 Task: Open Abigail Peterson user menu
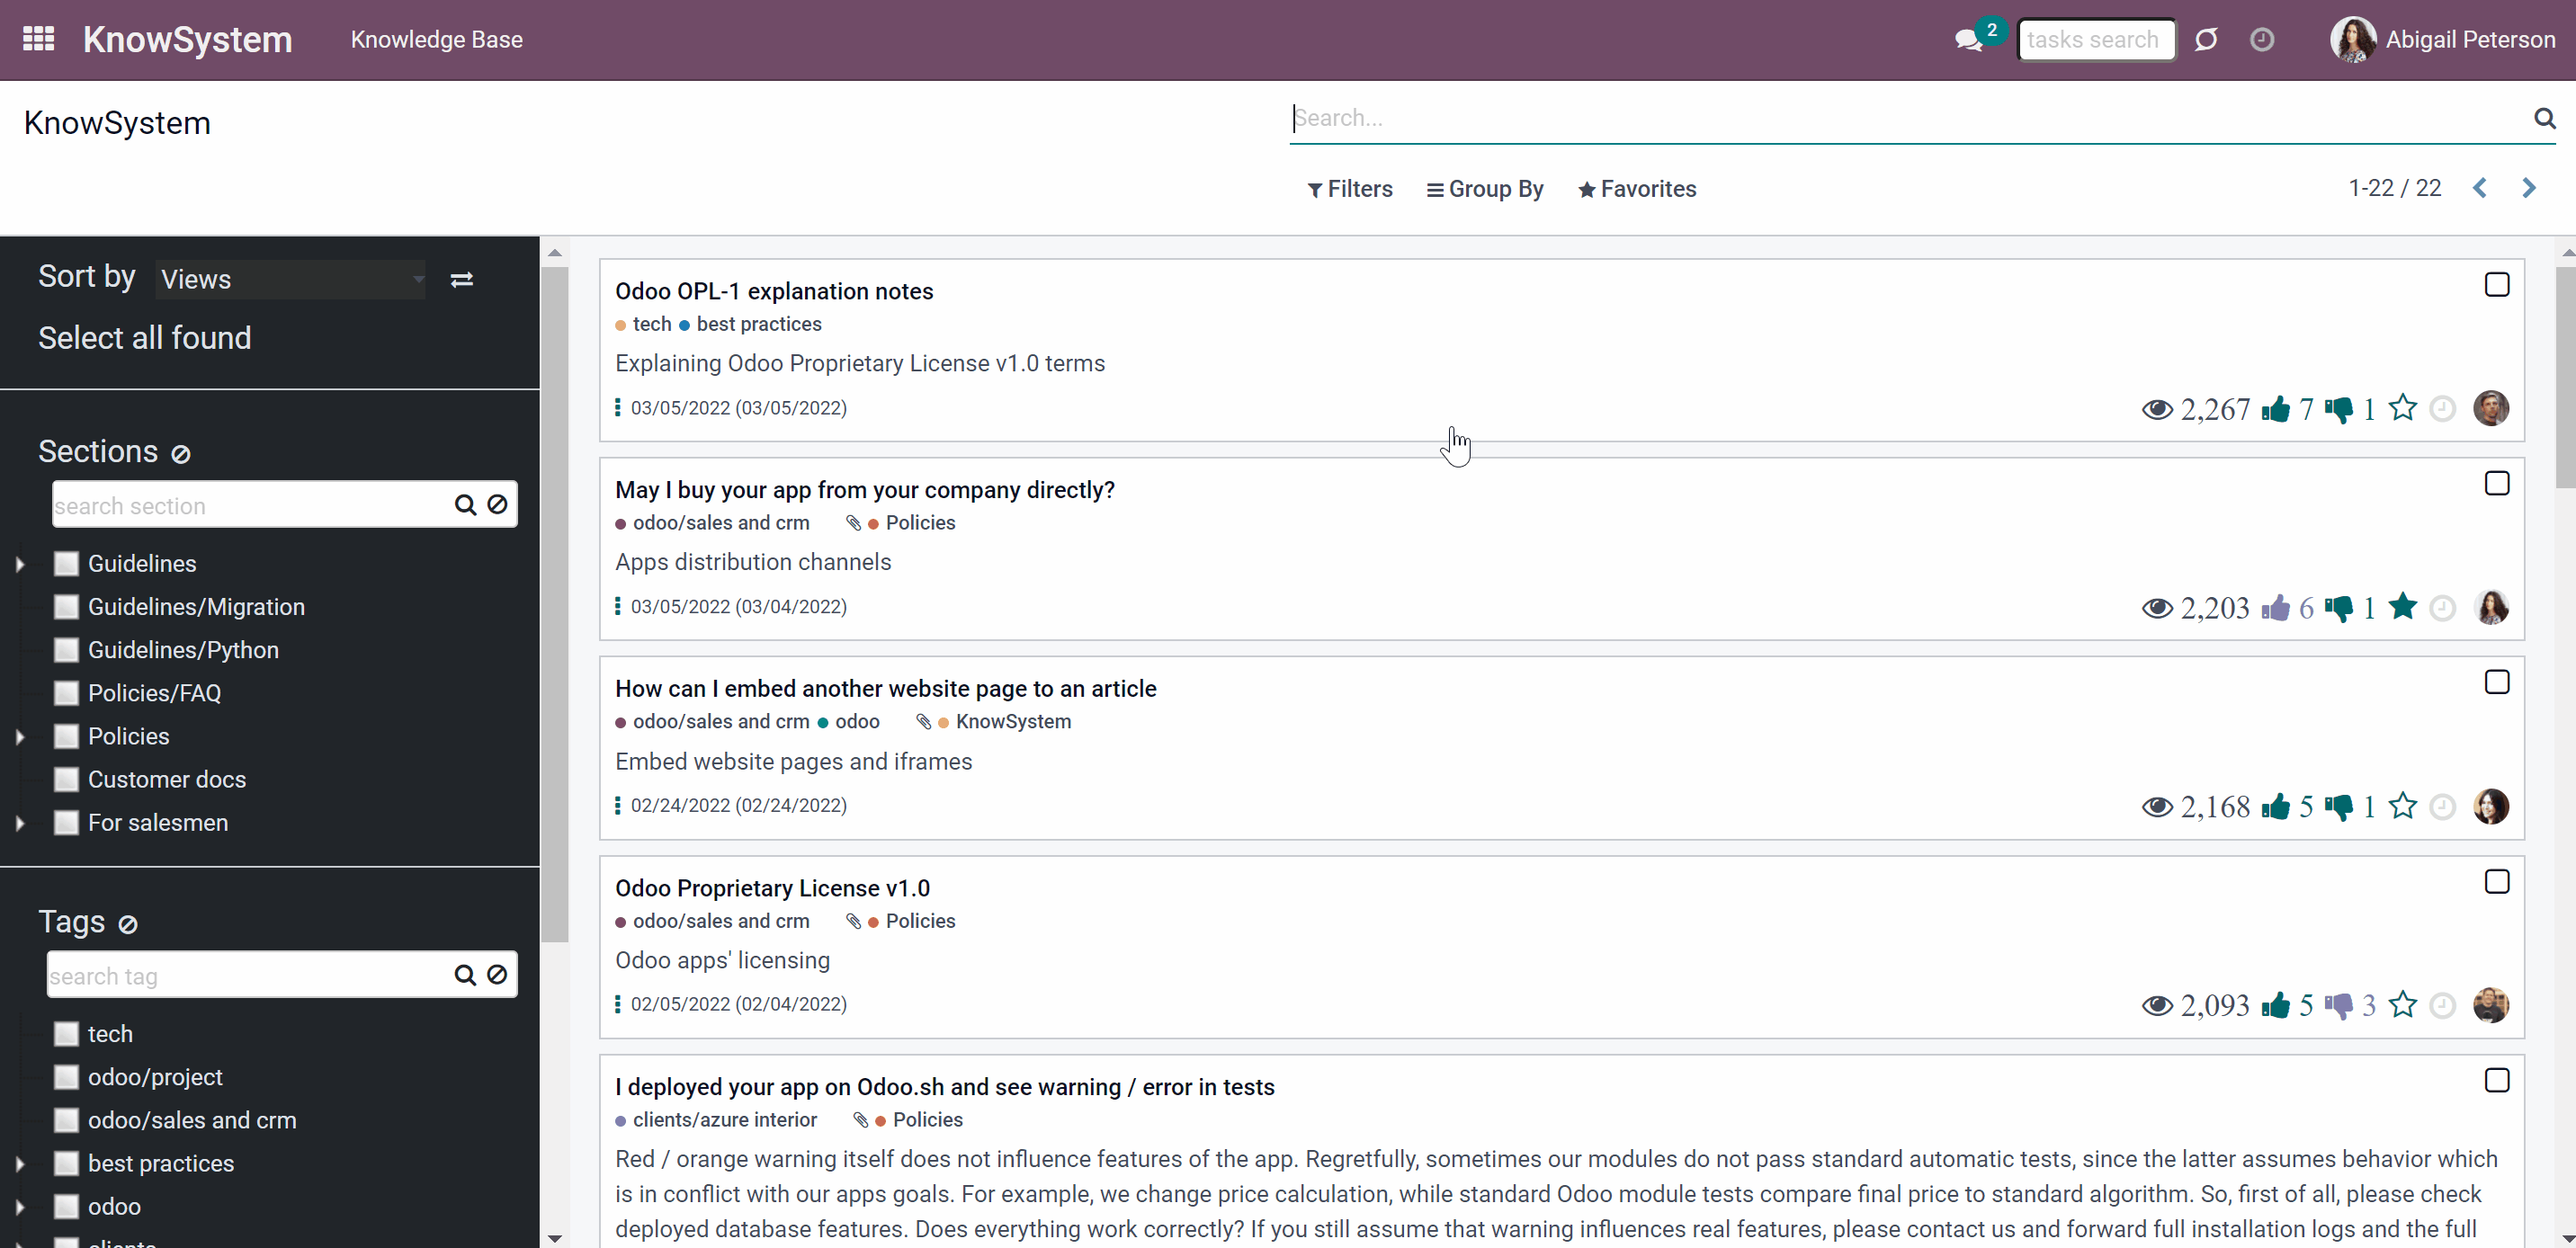[2443, 40]
